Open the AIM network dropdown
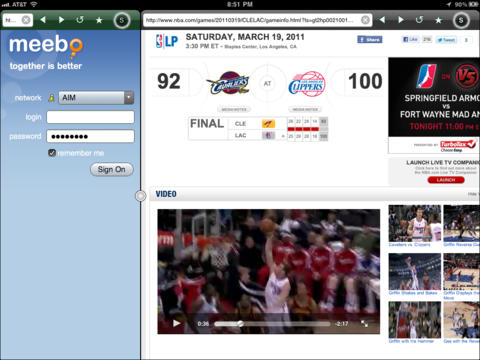 (x=96, y=98)
